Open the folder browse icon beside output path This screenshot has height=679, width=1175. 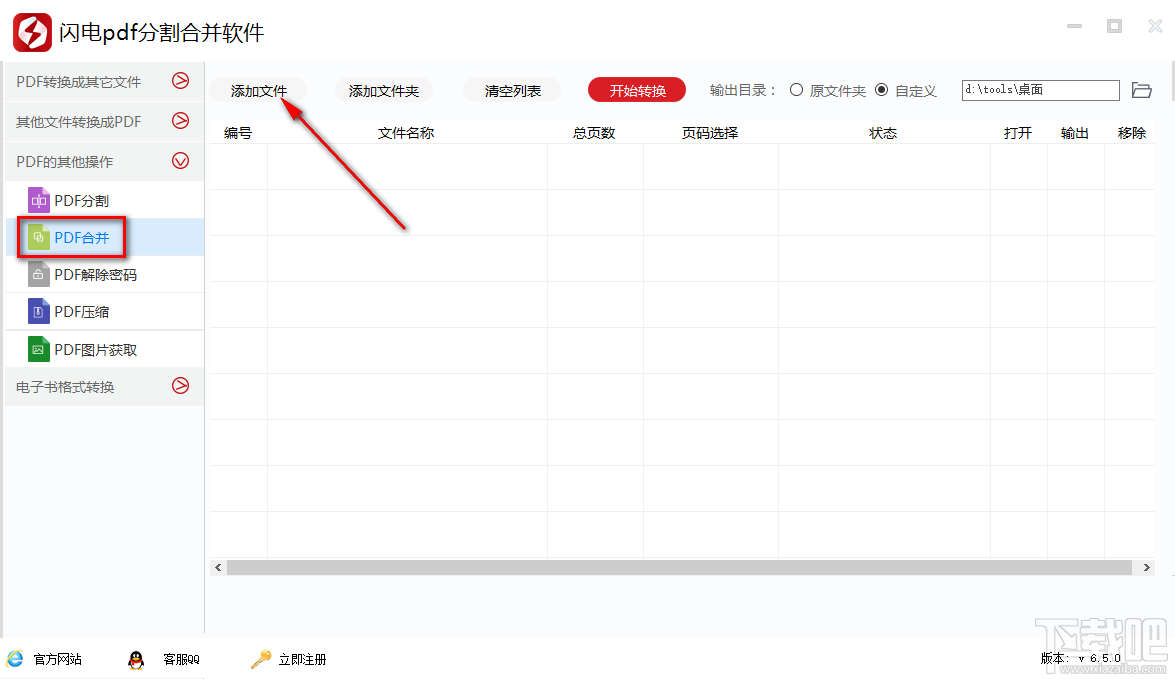click(1142, 89)
